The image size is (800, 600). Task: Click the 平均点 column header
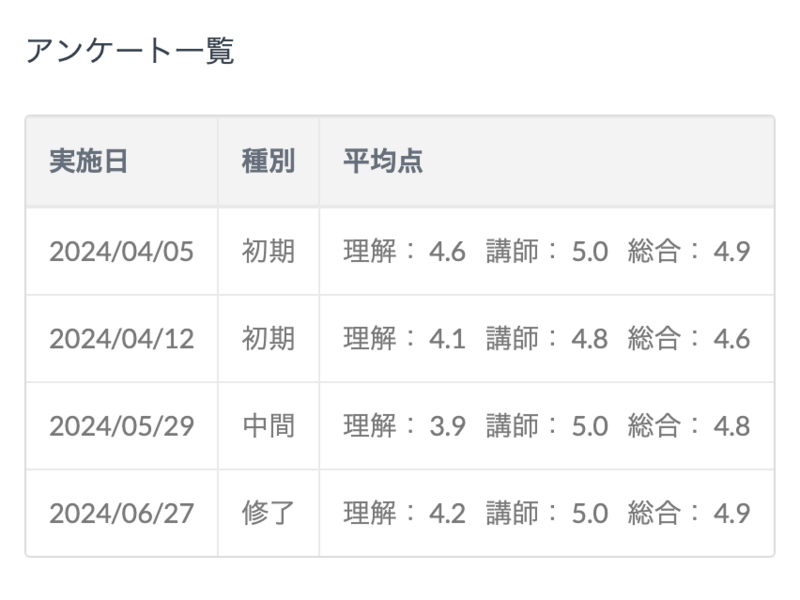[x=383, y=162]
